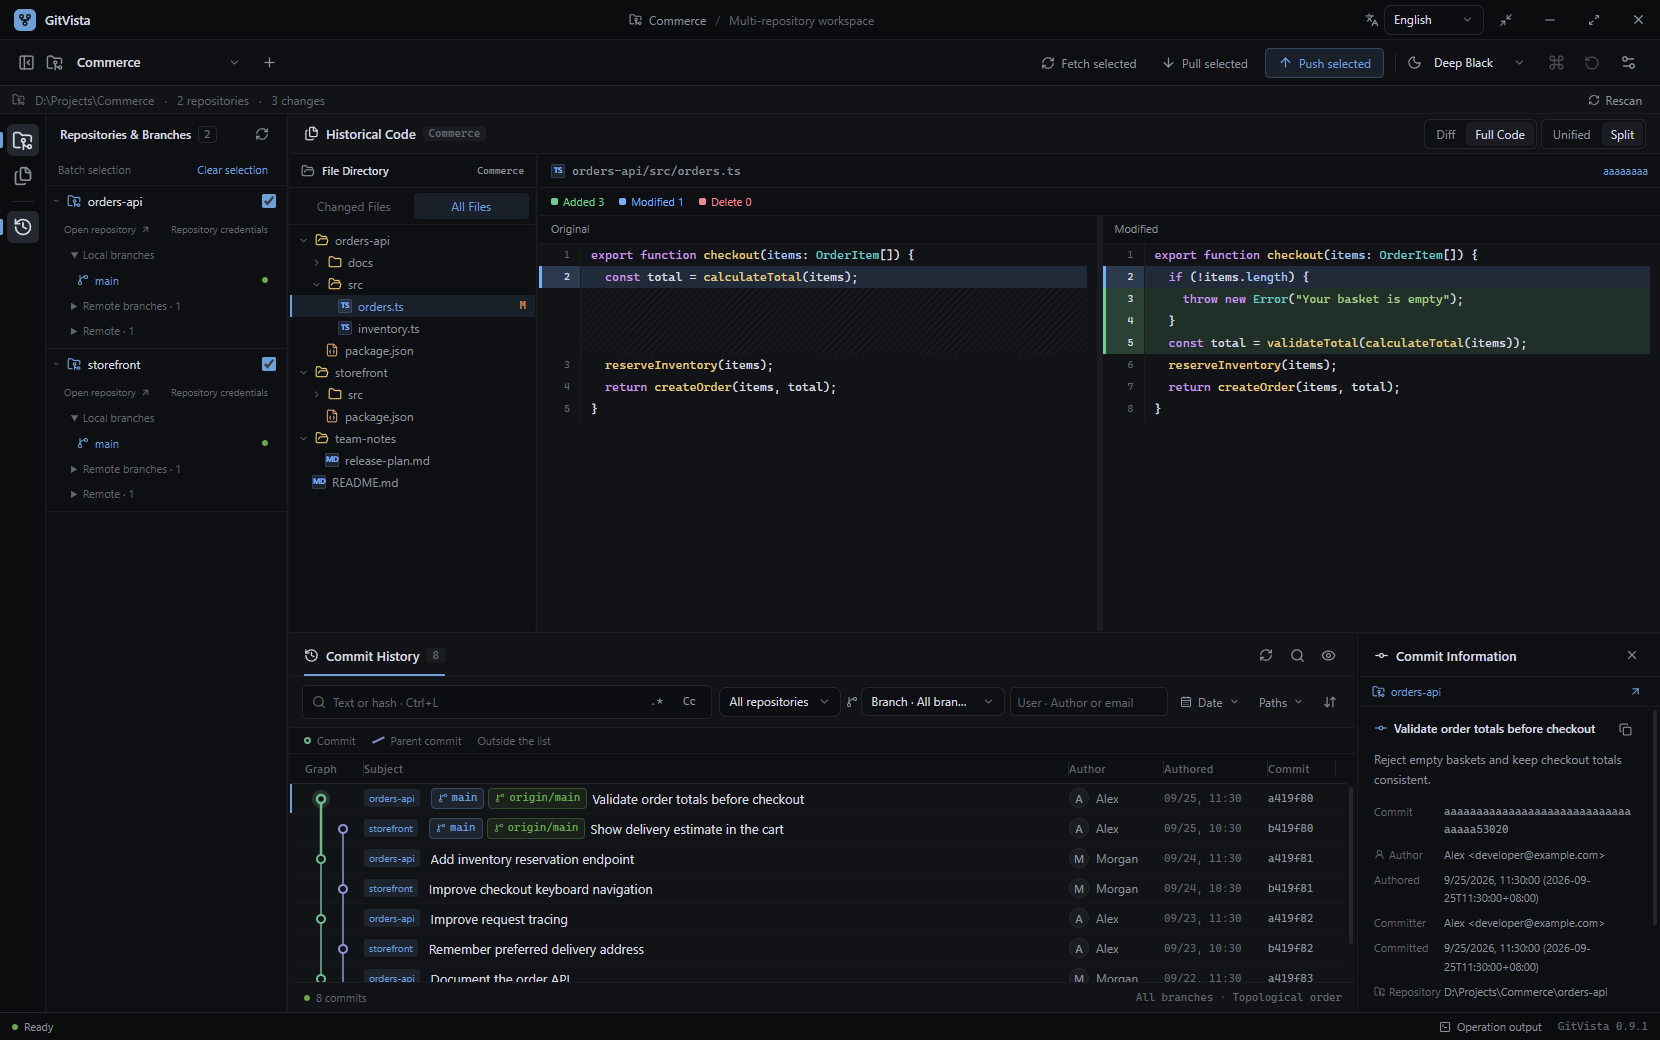Reverse the commit sort order

click(1330, 702)
